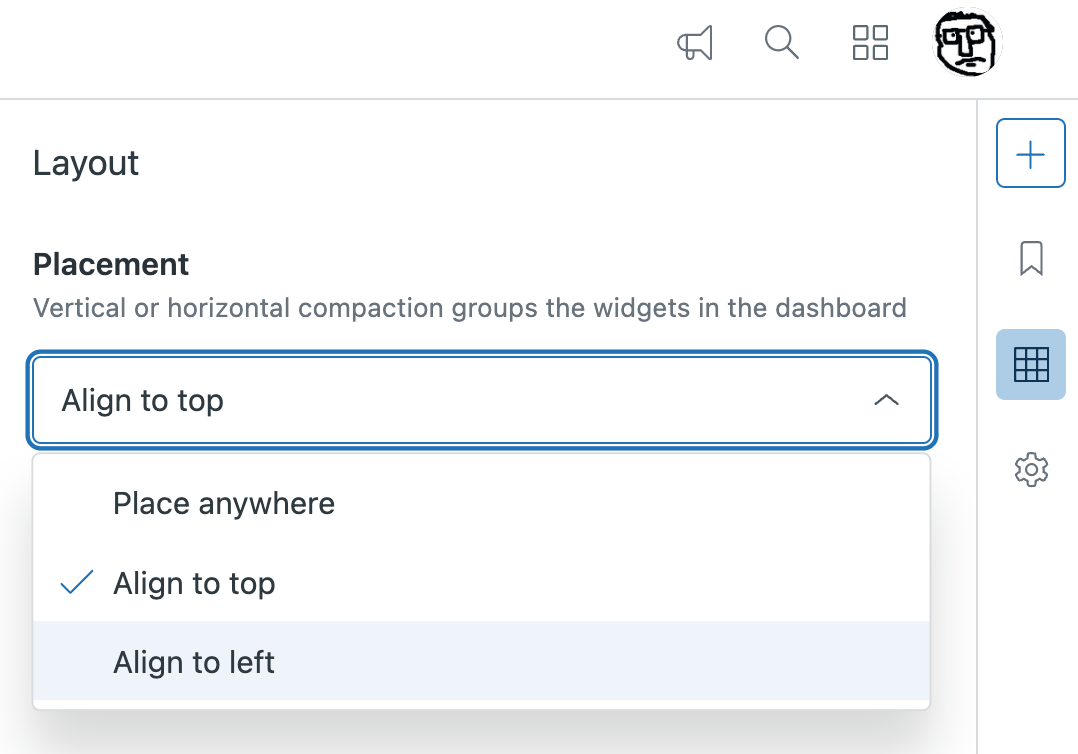Screen dimensions: 1078x754
Task: Choose Align to left from the list
Action: coord(193,662)
